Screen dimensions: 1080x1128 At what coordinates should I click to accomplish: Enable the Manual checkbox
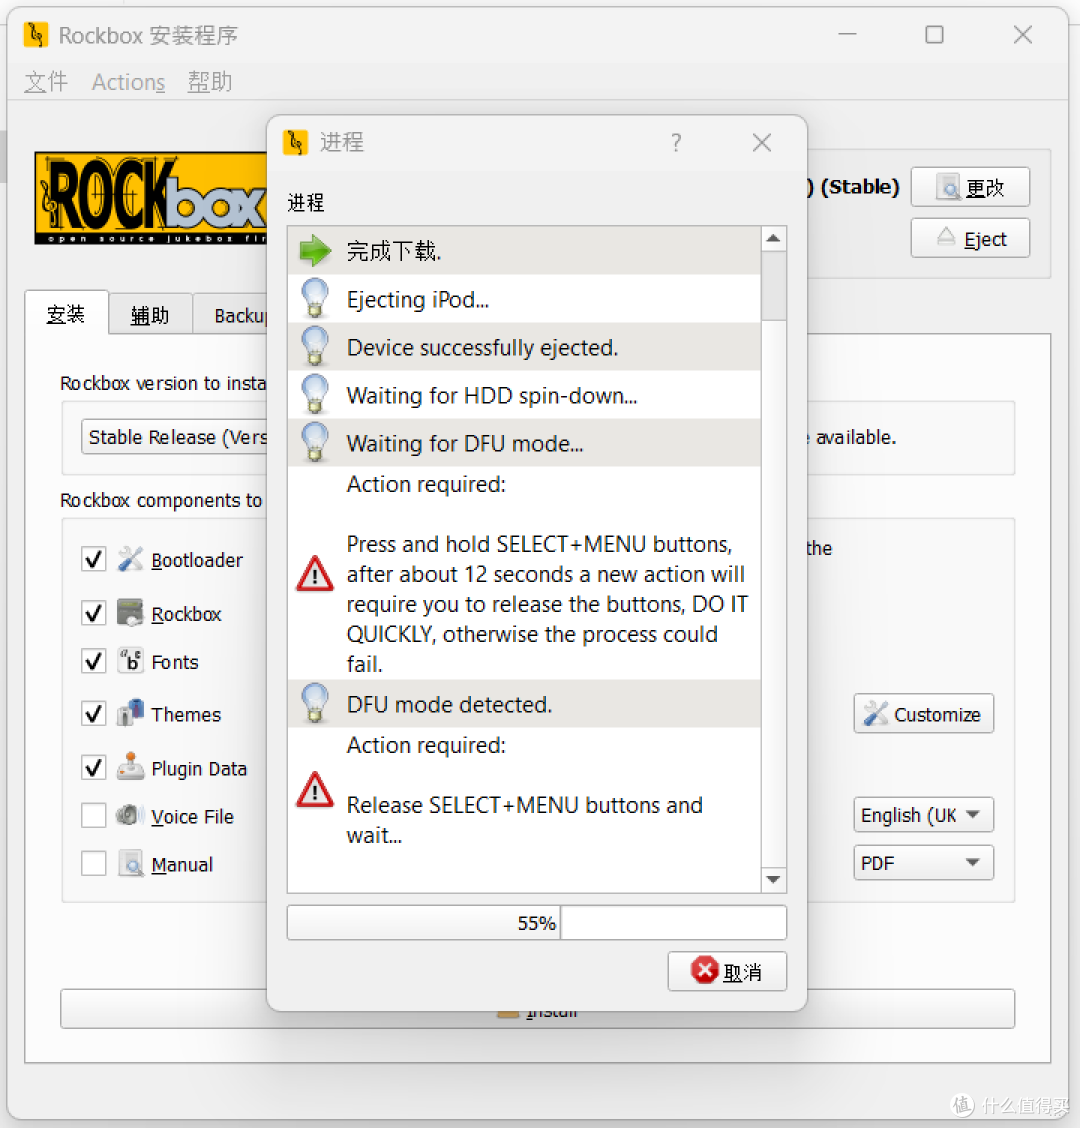point(94,864)
